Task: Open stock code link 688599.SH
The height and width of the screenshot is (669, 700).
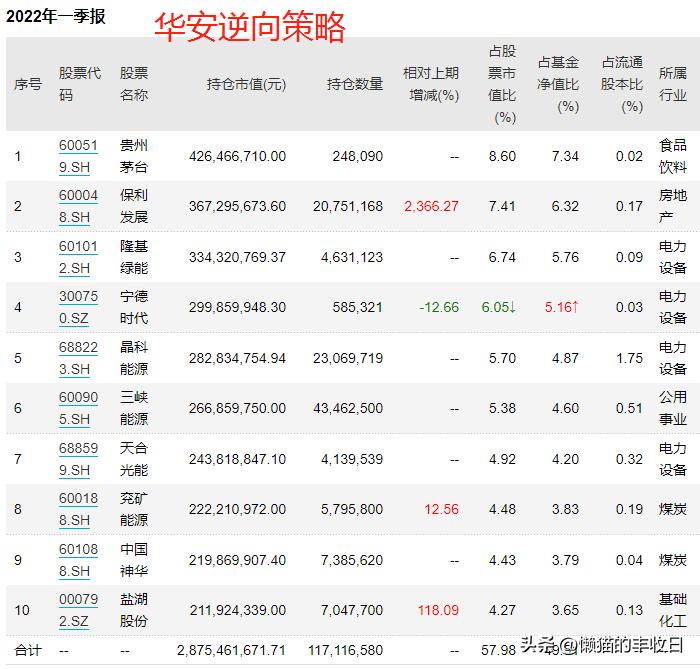Action: pyautogui.click(x=78, y=459)
